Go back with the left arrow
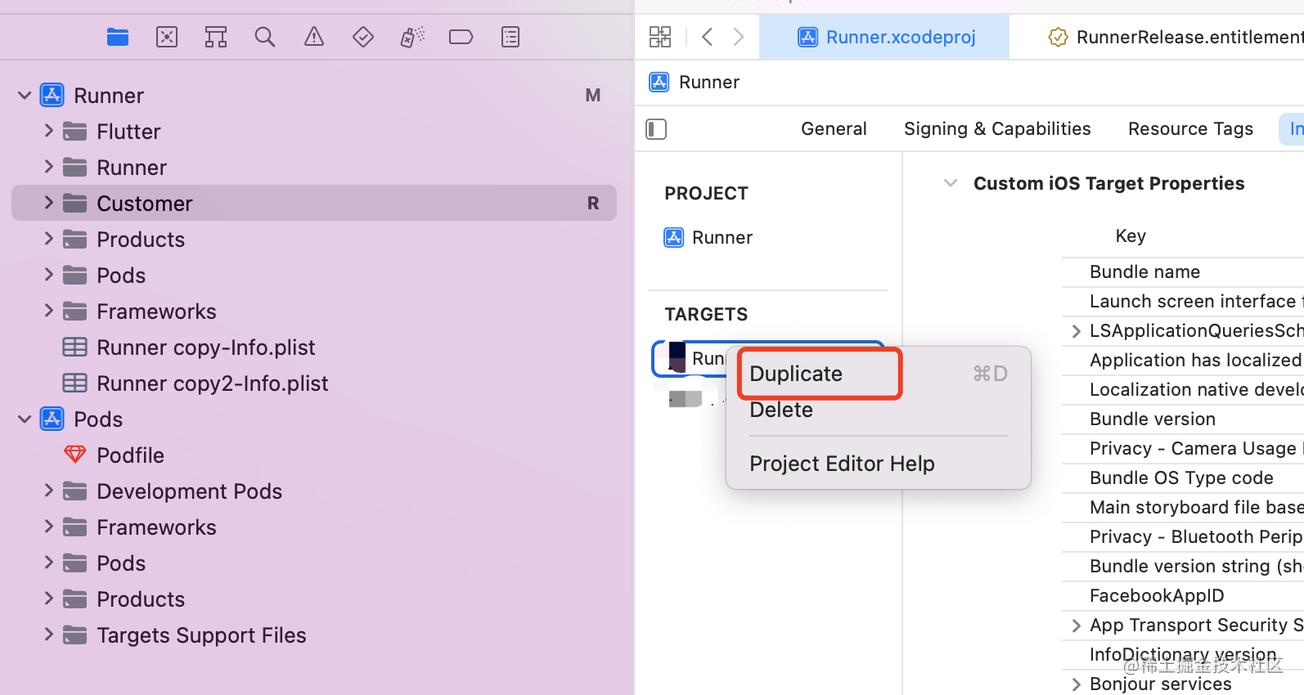This screenshot has height=695, width=1304. click(707, 37)
